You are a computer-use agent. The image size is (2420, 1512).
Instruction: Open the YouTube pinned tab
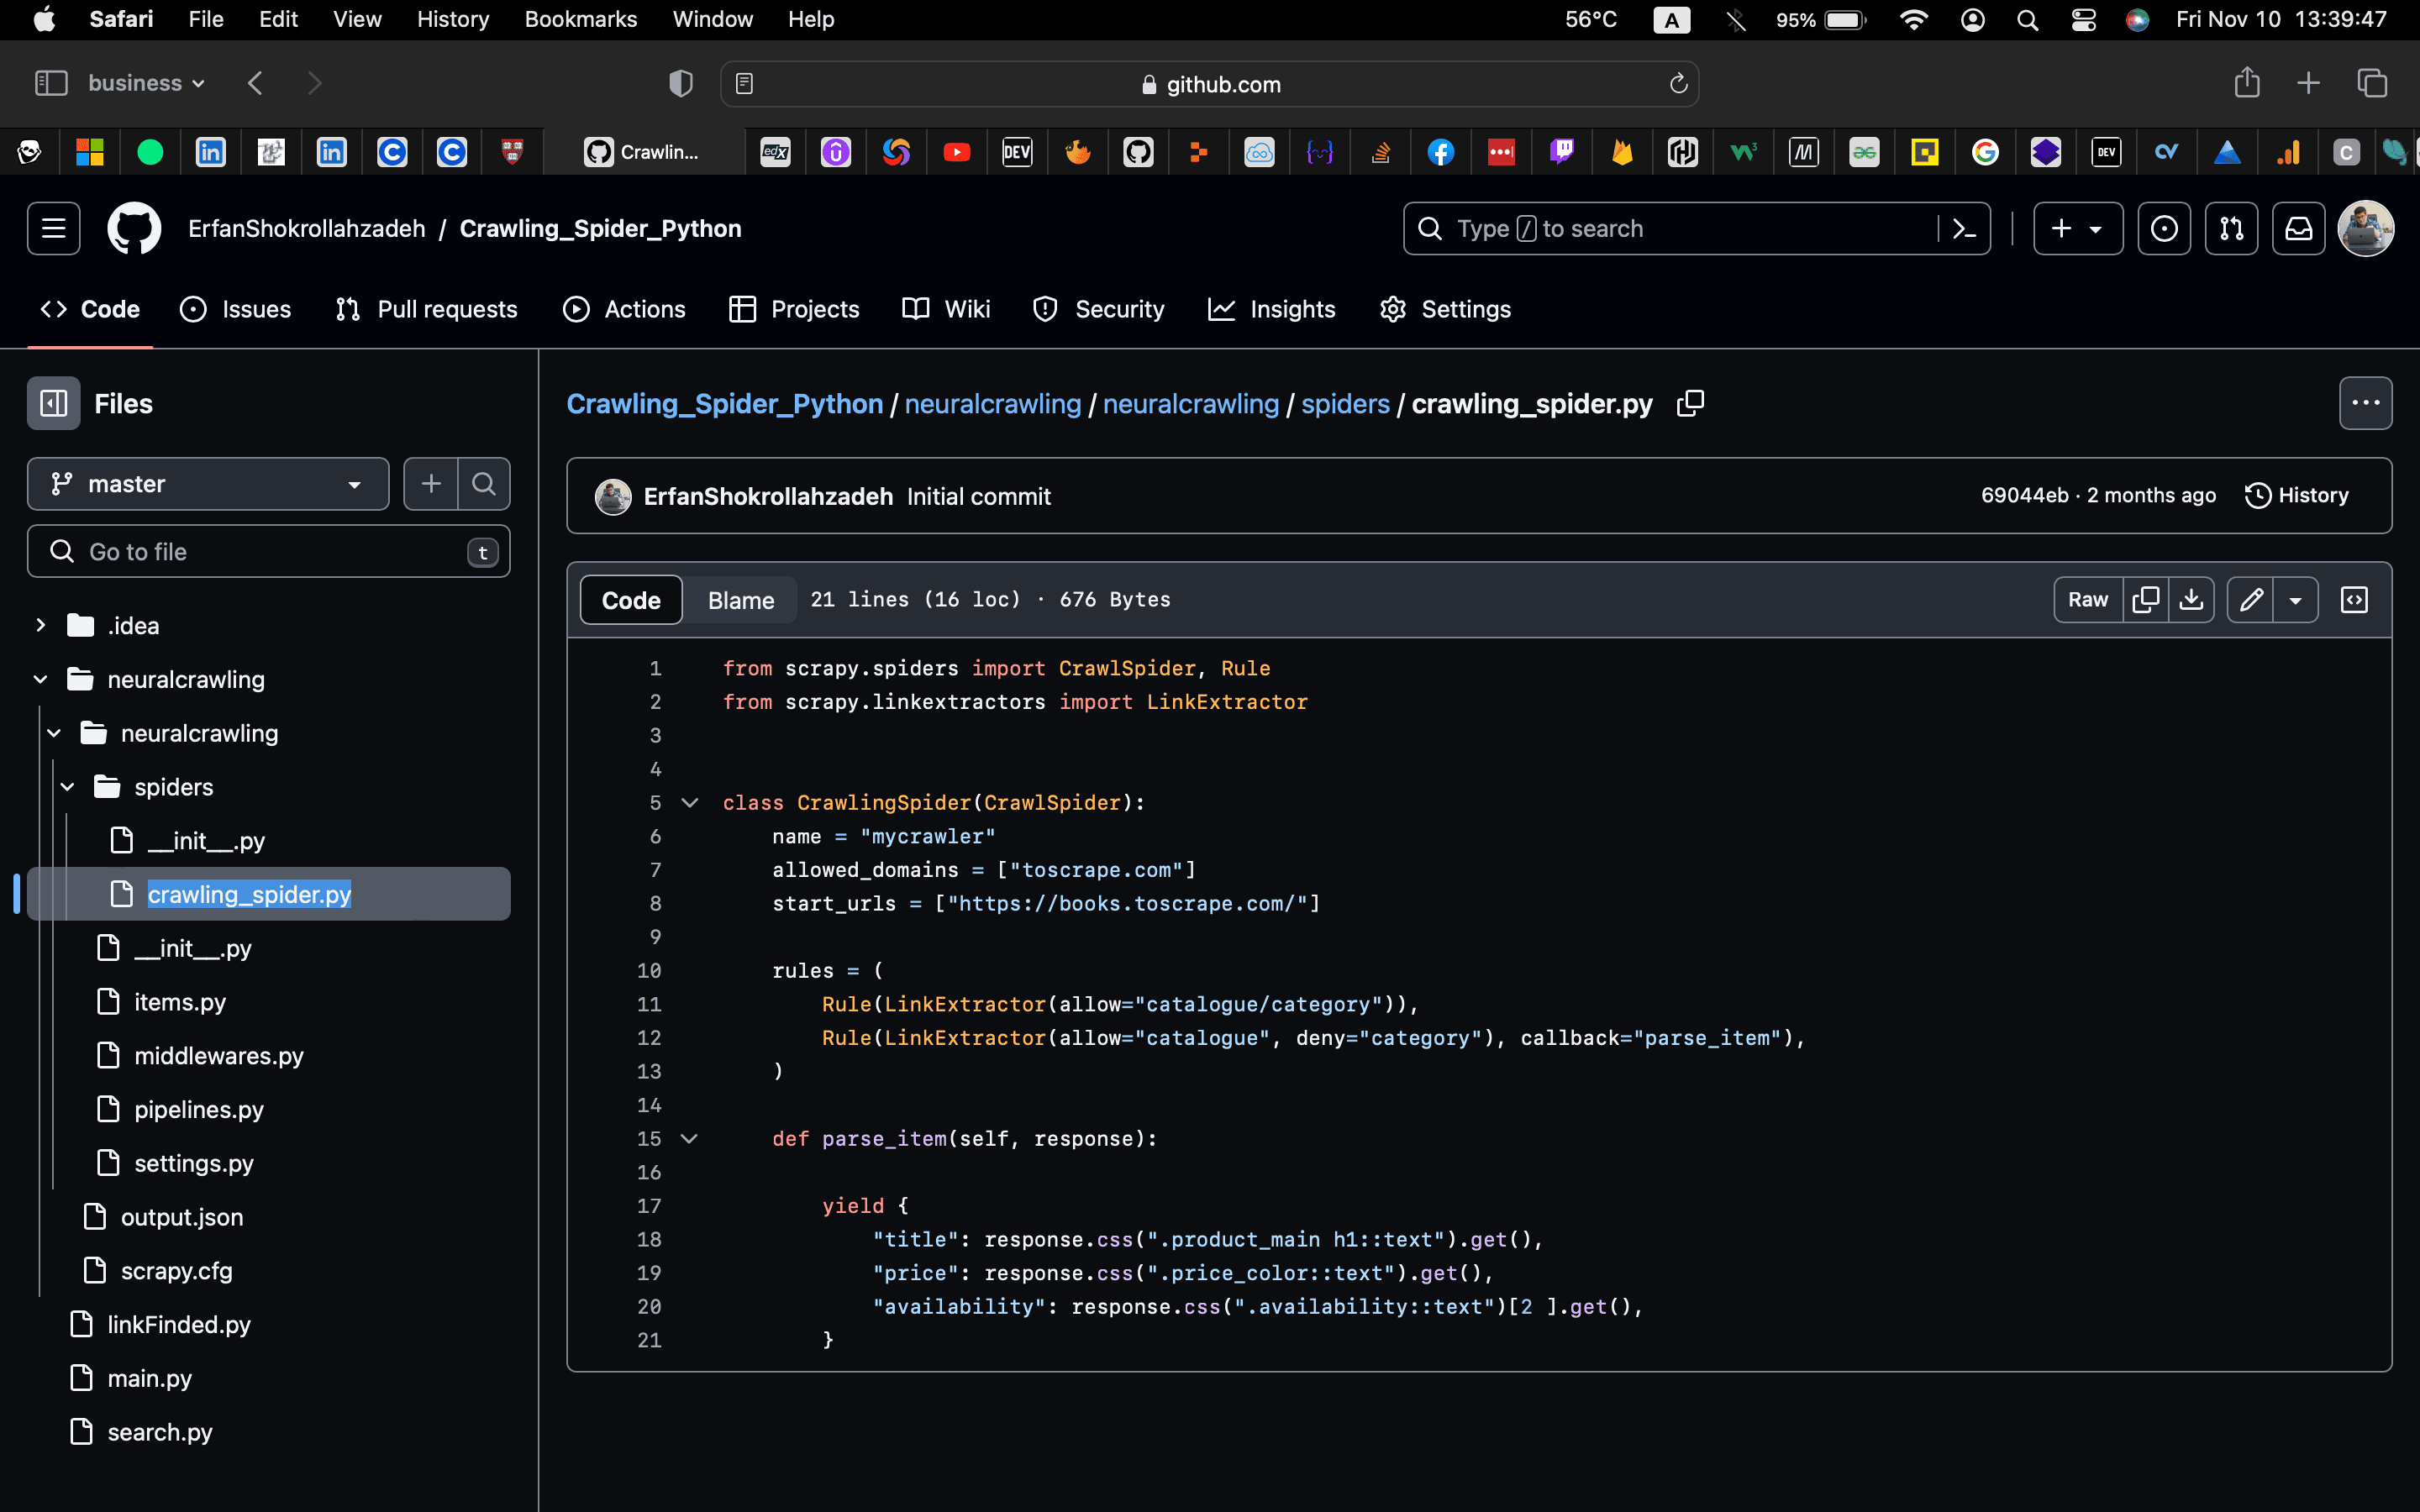pyautogui.click(x=956, y=152)
